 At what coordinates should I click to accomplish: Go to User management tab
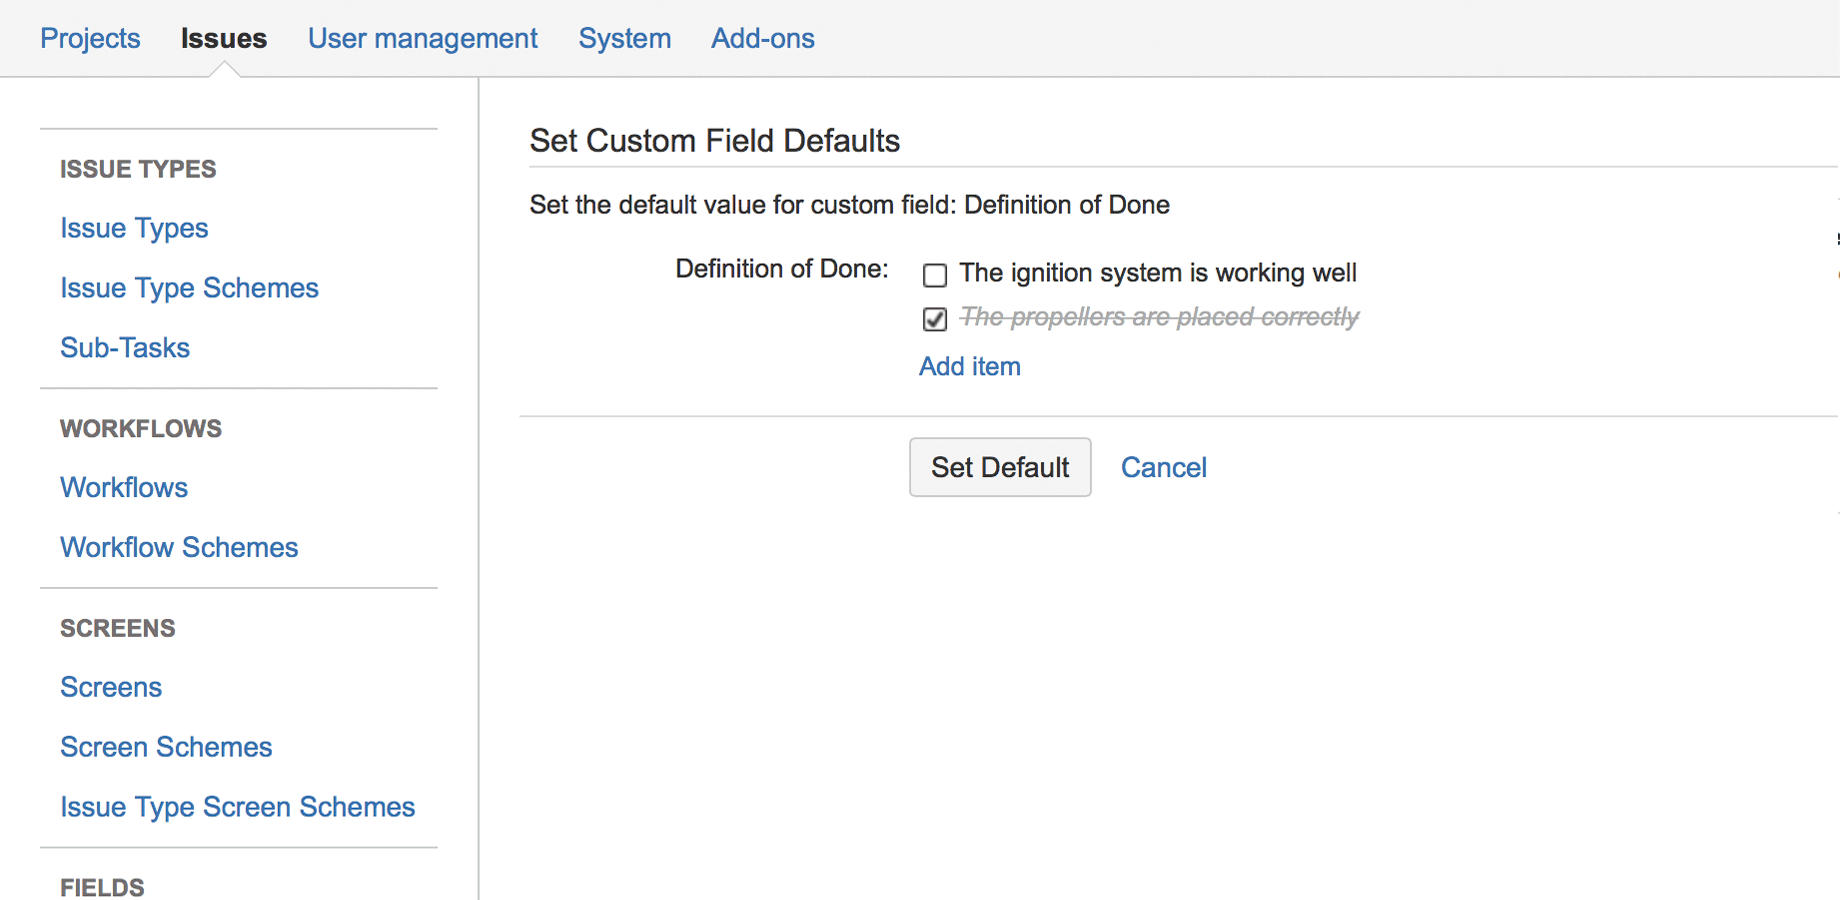coord(423,38)
